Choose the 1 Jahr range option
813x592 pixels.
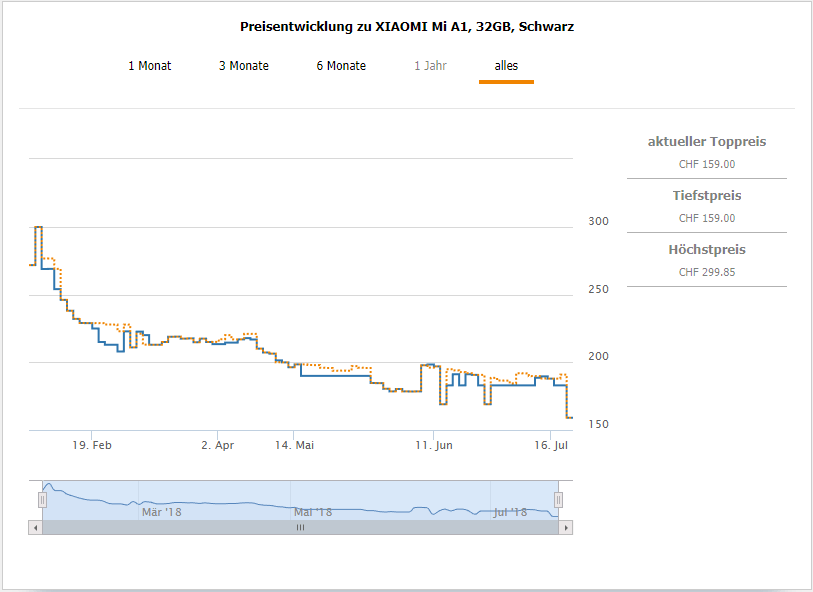[x=430, y=66]
